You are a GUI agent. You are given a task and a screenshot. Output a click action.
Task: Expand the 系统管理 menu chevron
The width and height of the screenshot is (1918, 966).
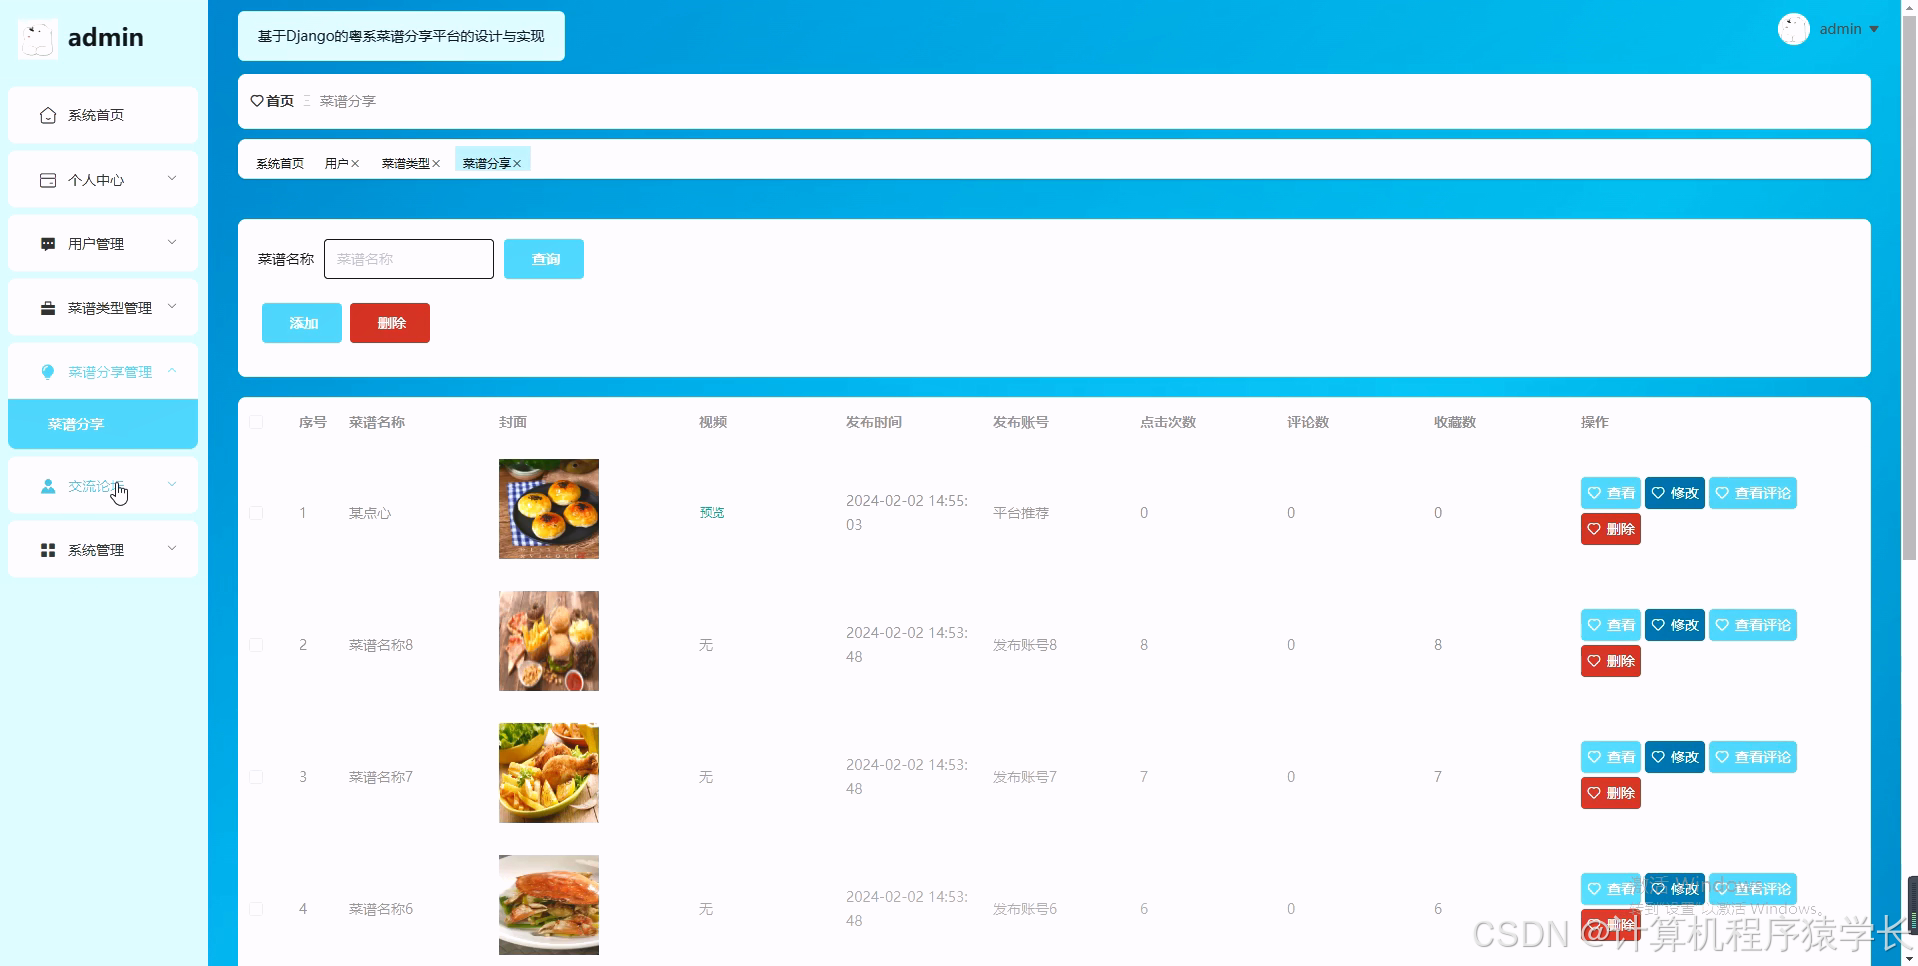172,549
